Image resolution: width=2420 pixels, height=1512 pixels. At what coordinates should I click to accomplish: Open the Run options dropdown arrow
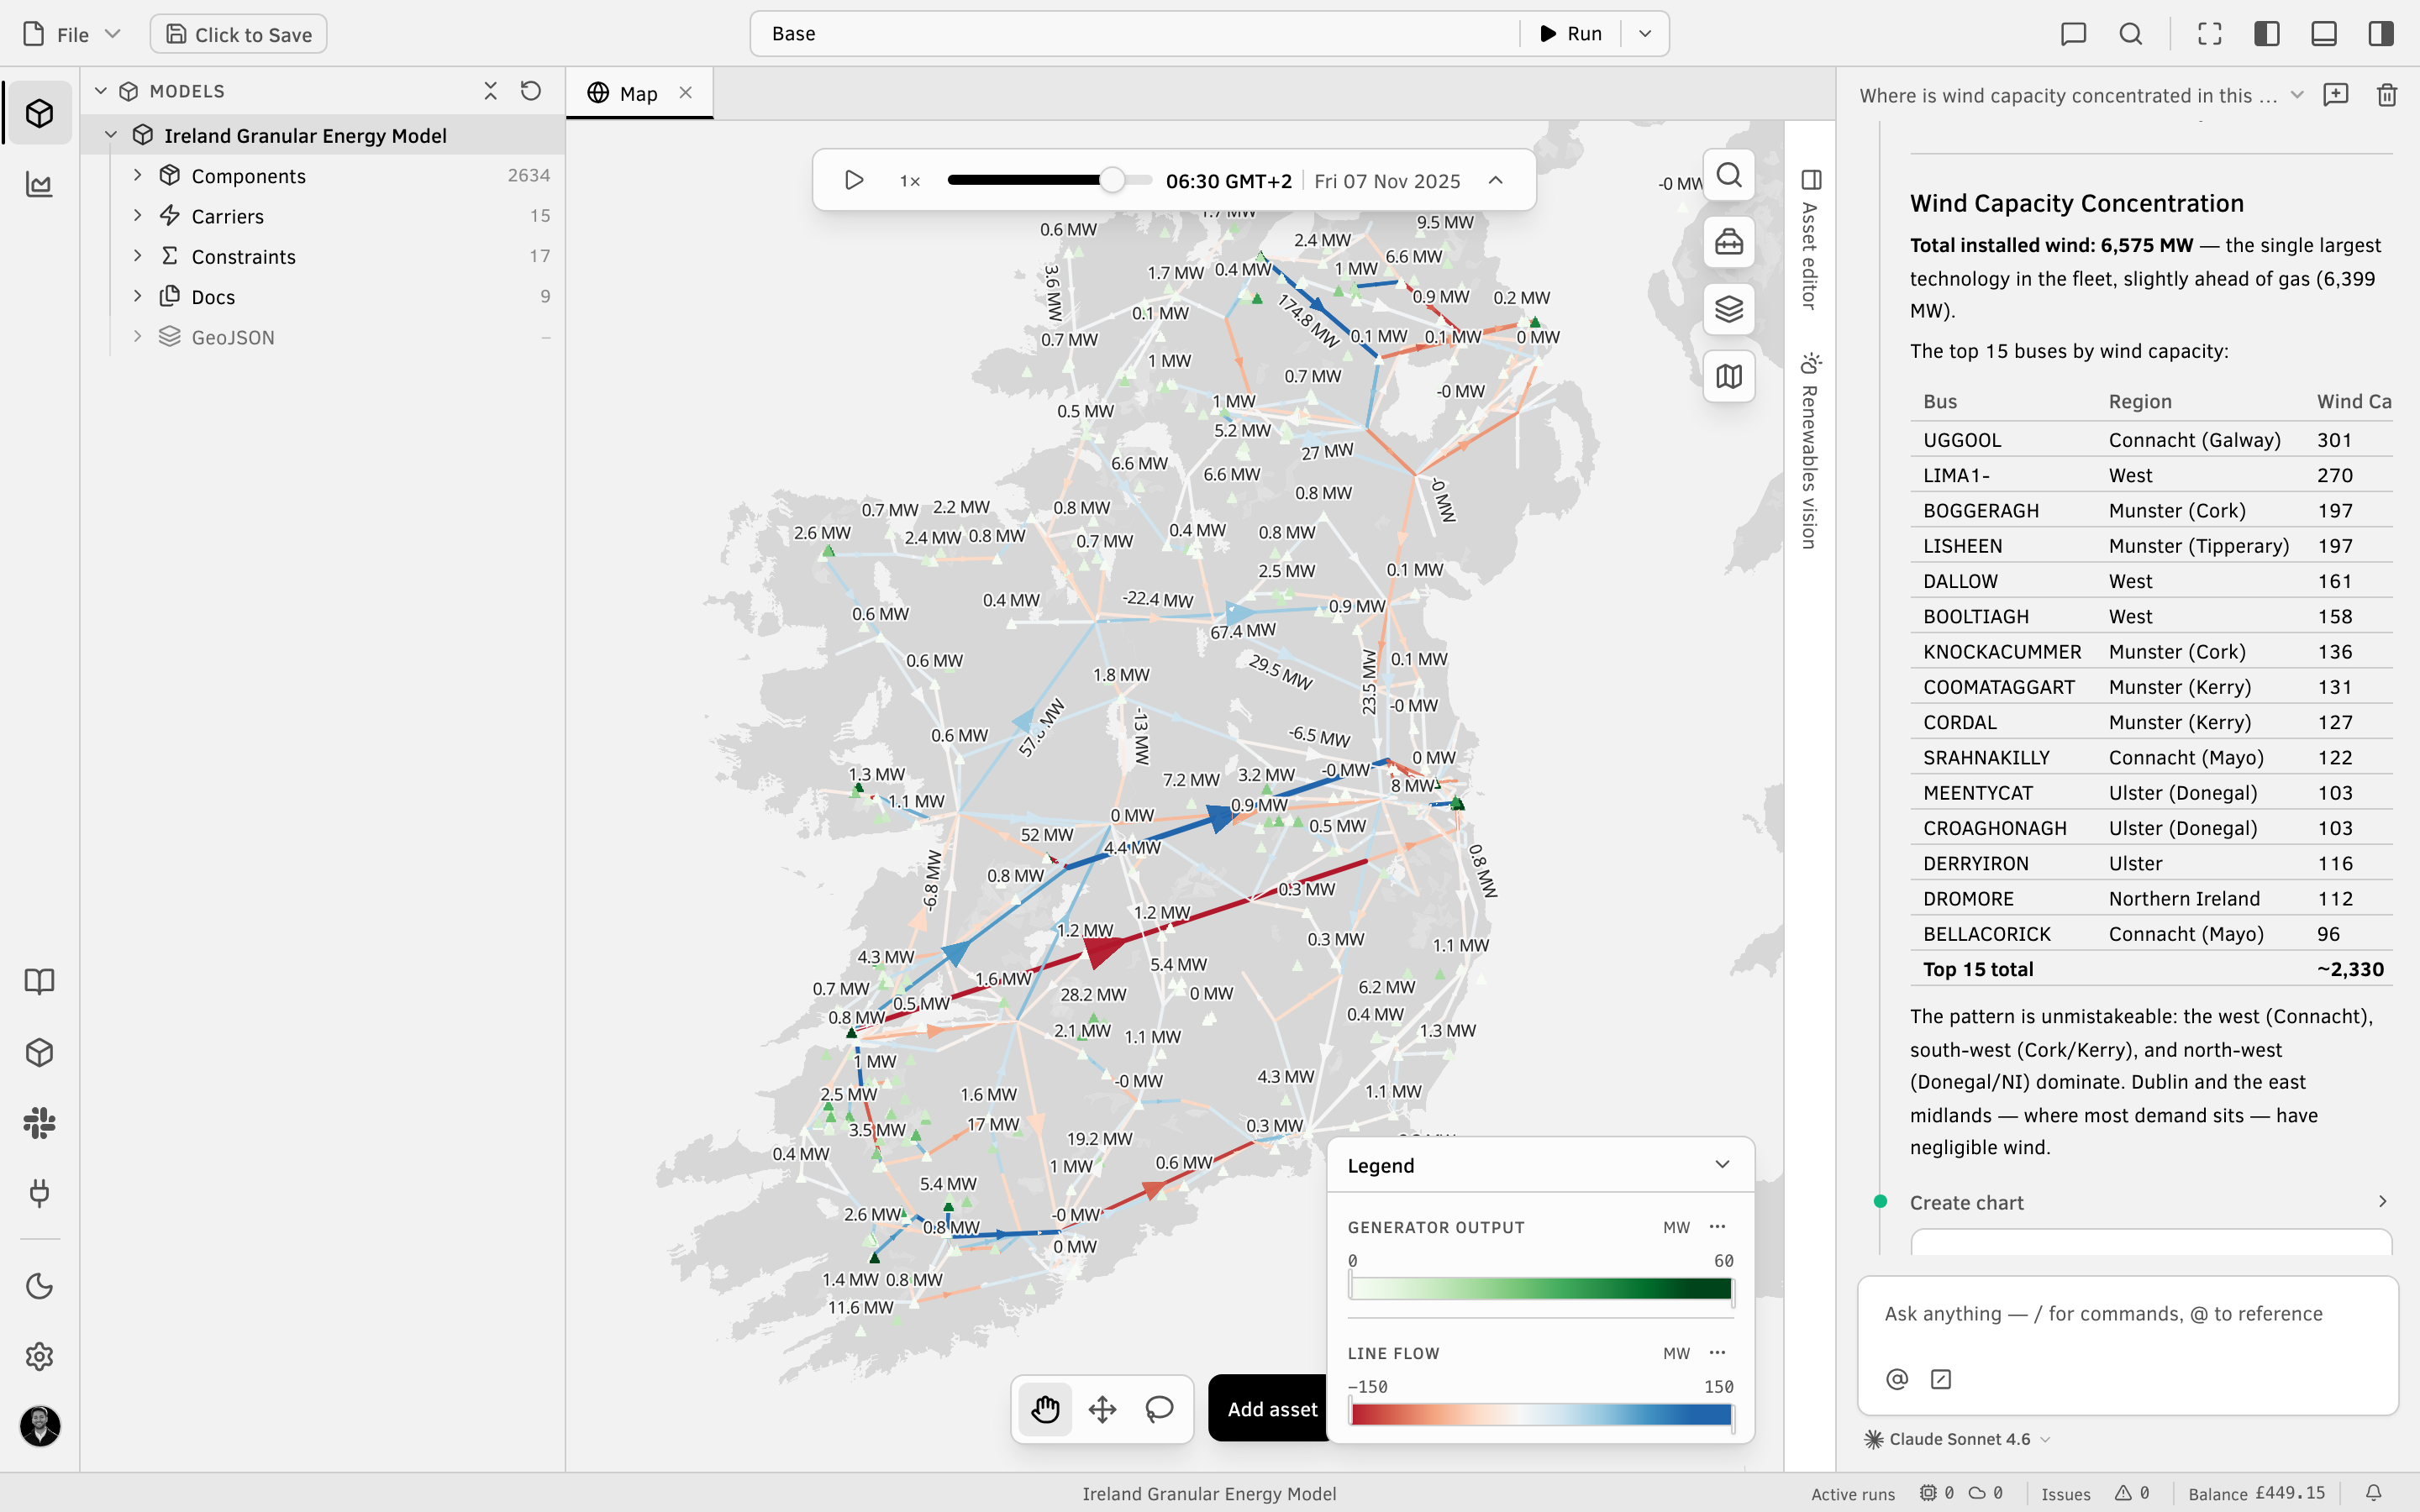1645,34
